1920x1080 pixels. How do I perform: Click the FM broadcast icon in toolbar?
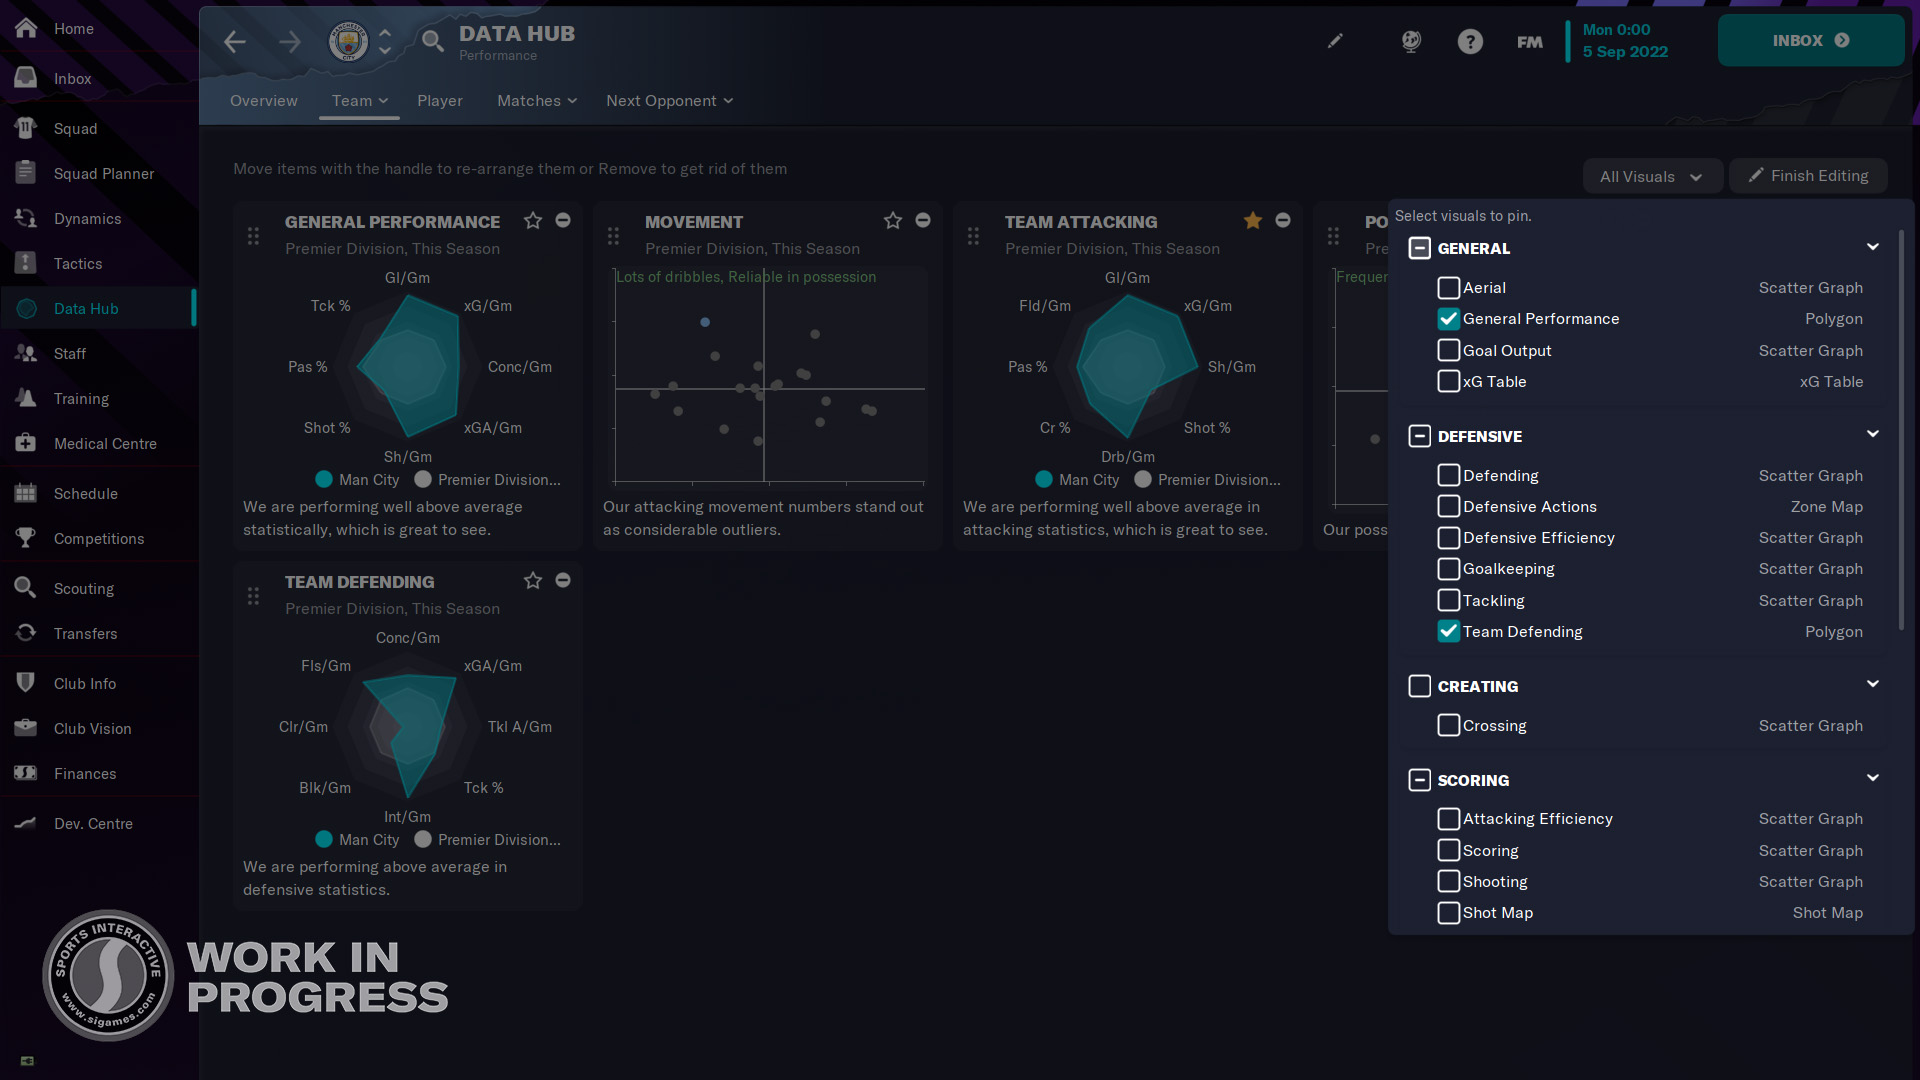[1528, 41]
